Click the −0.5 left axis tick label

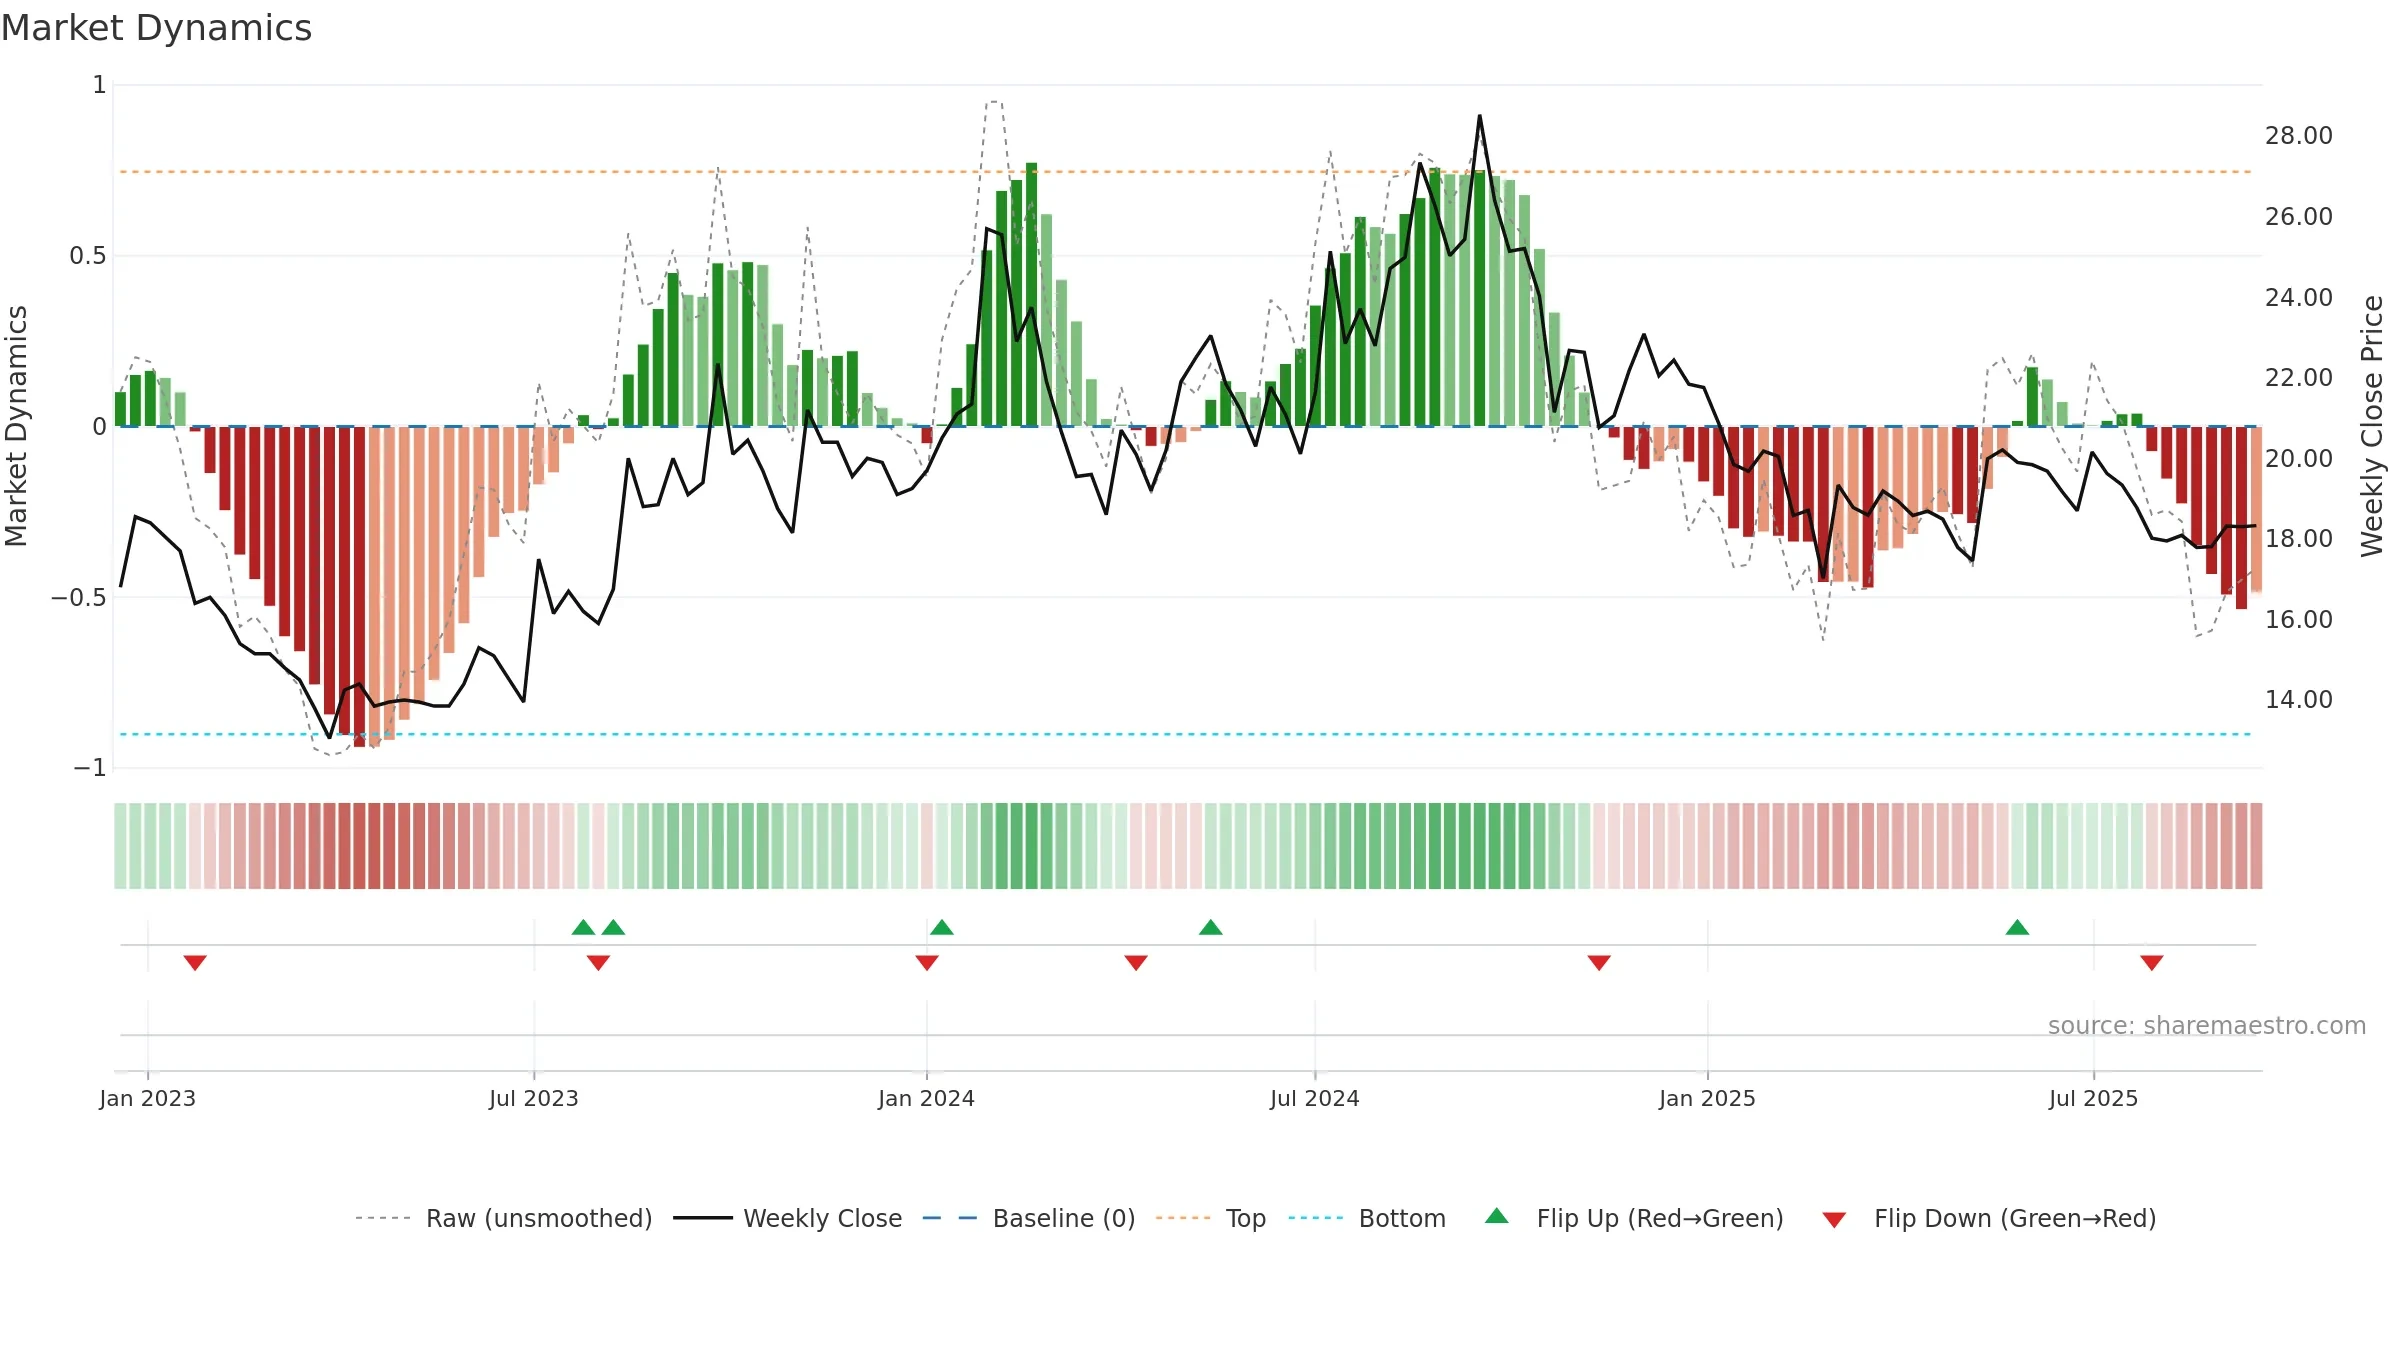coord(78,597)
